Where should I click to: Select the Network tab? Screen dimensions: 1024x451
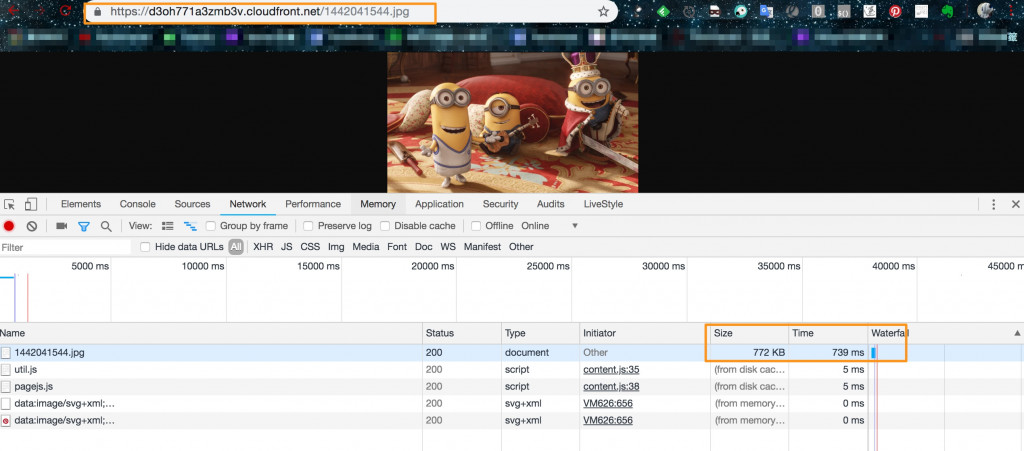point(248,204)
